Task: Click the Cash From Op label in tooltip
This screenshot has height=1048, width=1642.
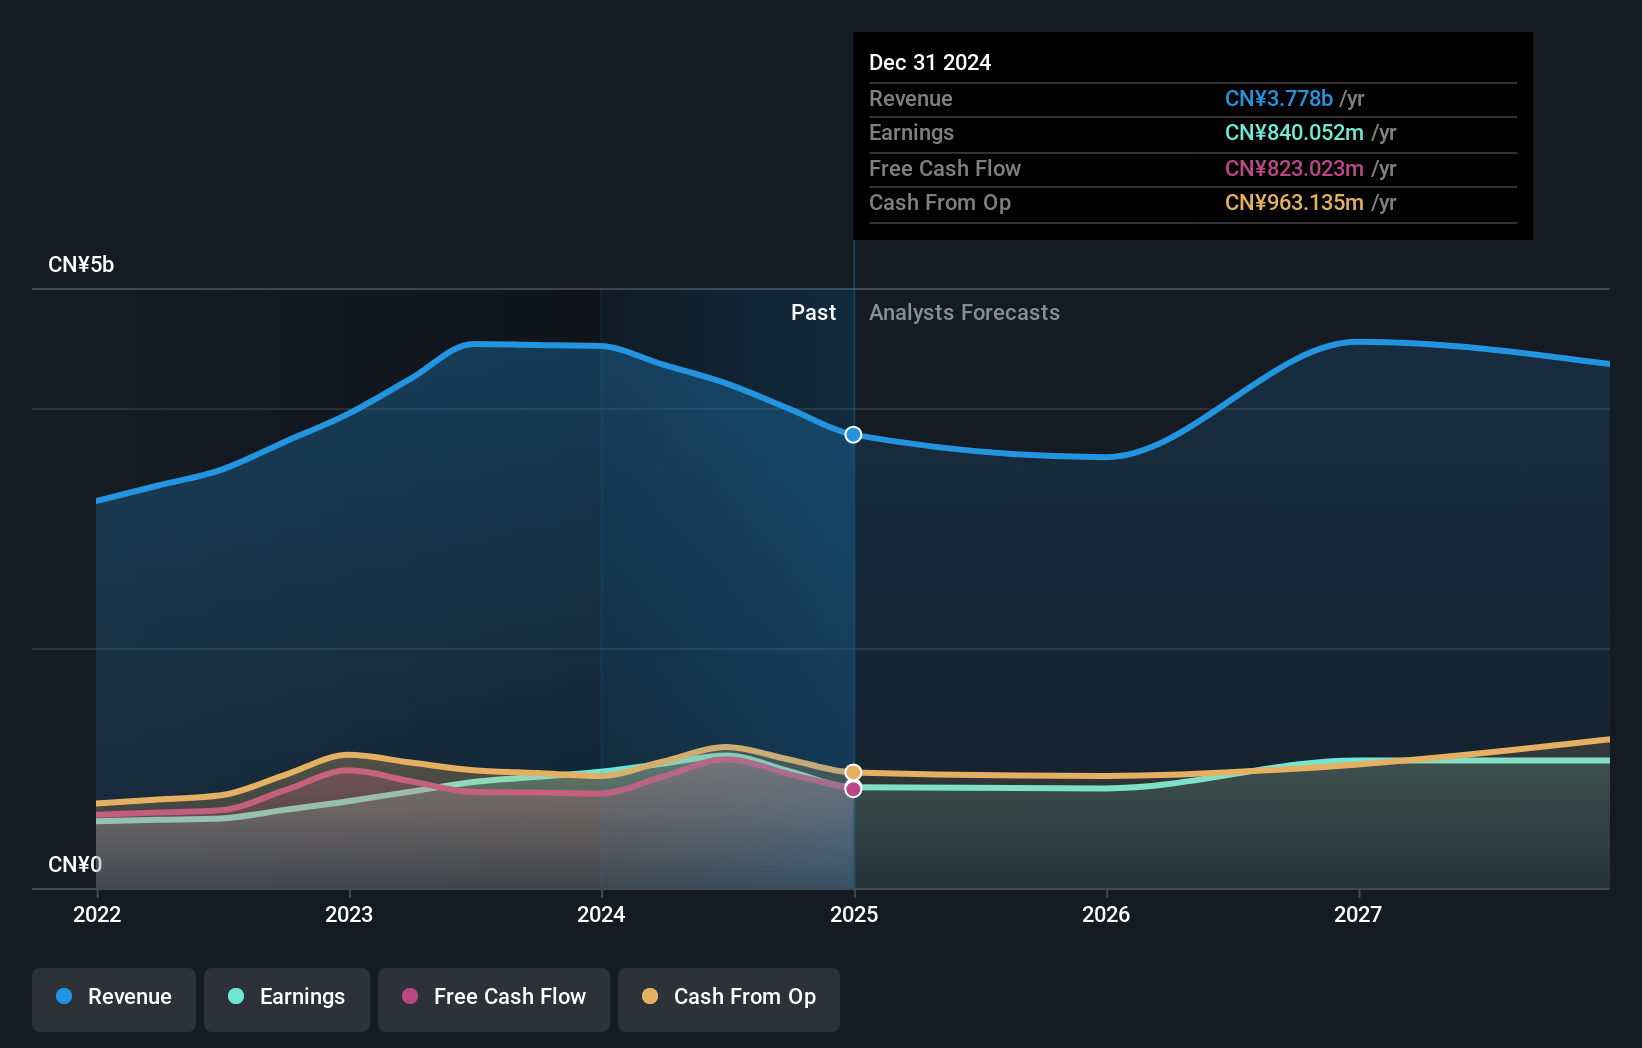Action: [940, 203]
